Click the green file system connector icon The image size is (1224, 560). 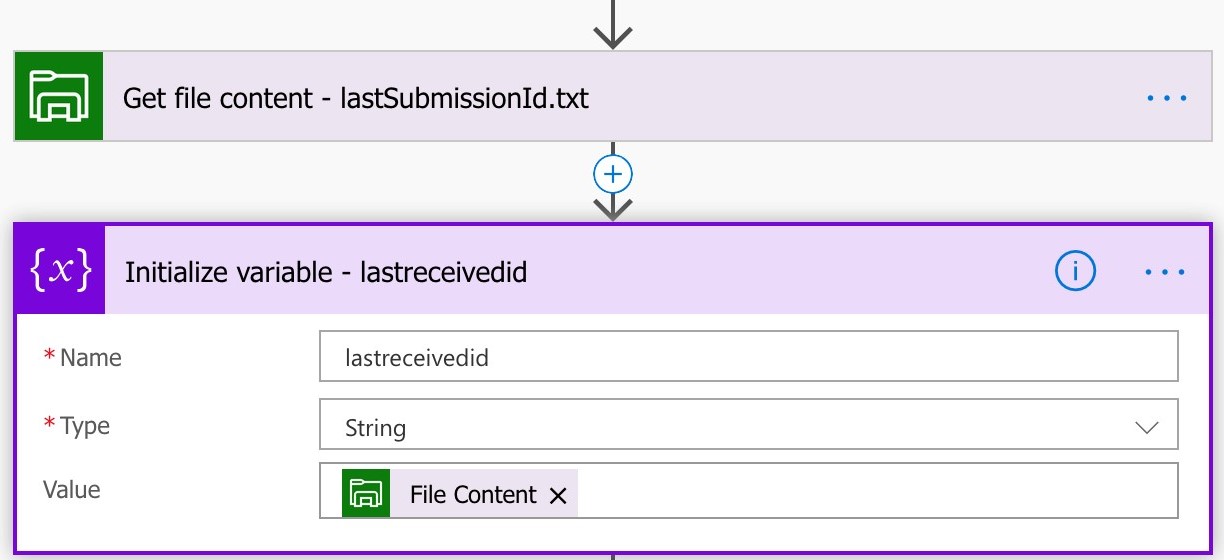(x=59, y=97)
